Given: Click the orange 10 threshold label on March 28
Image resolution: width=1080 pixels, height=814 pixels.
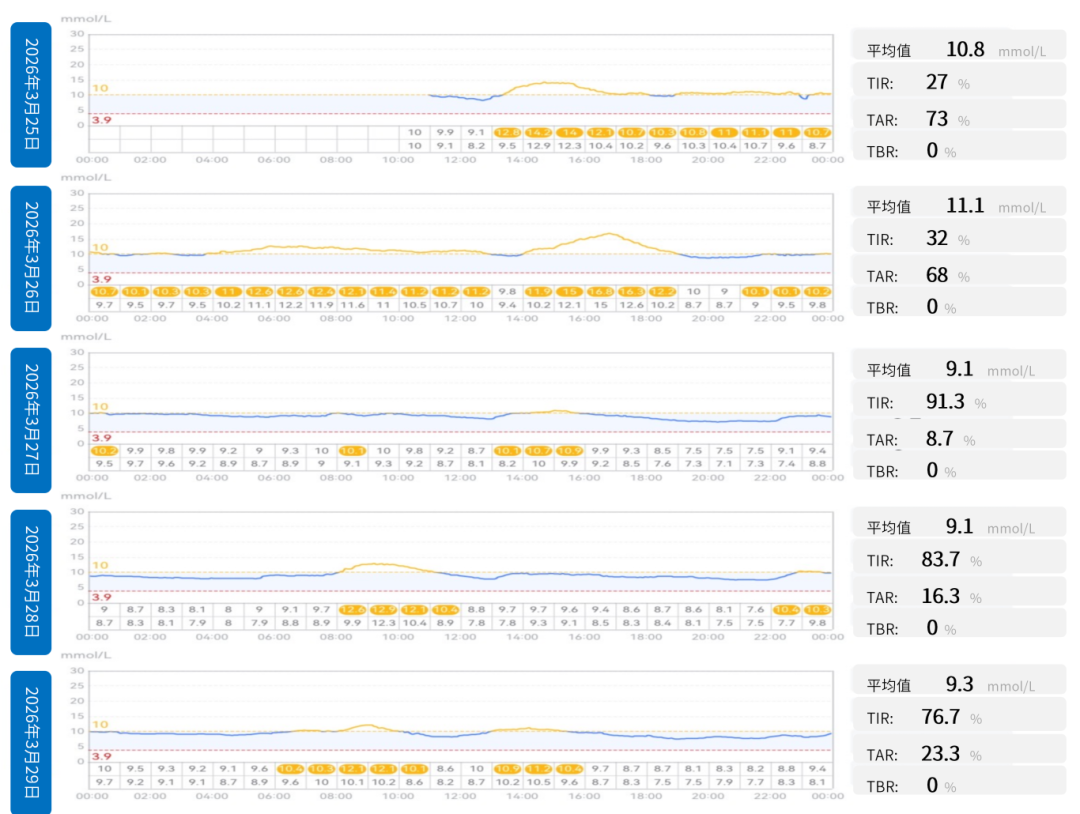Looking at the screenshot, I should coord(101,565).
